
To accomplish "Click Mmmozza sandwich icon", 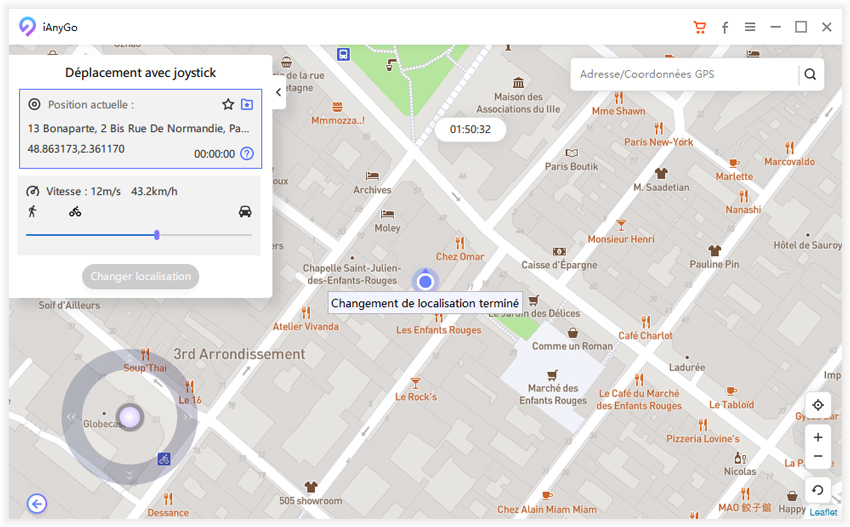I will click(337, 107).
